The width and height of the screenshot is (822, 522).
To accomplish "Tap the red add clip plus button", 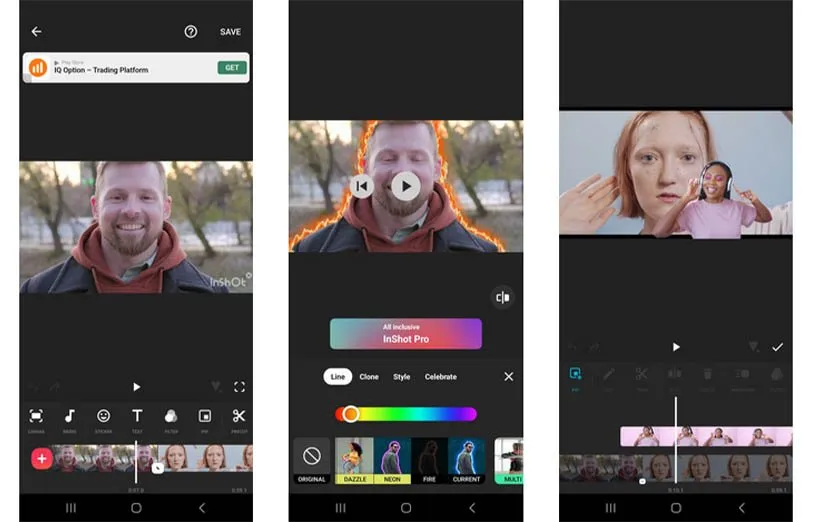I will pos(42,459).
